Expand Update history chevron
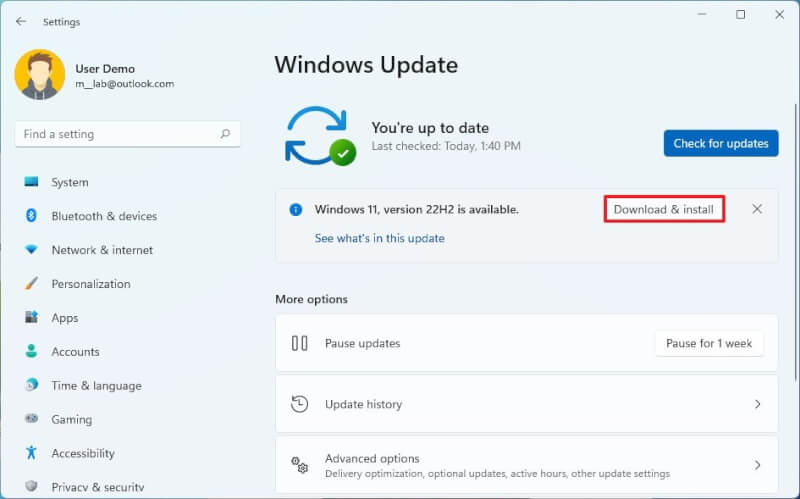 (x=758, y=404)
